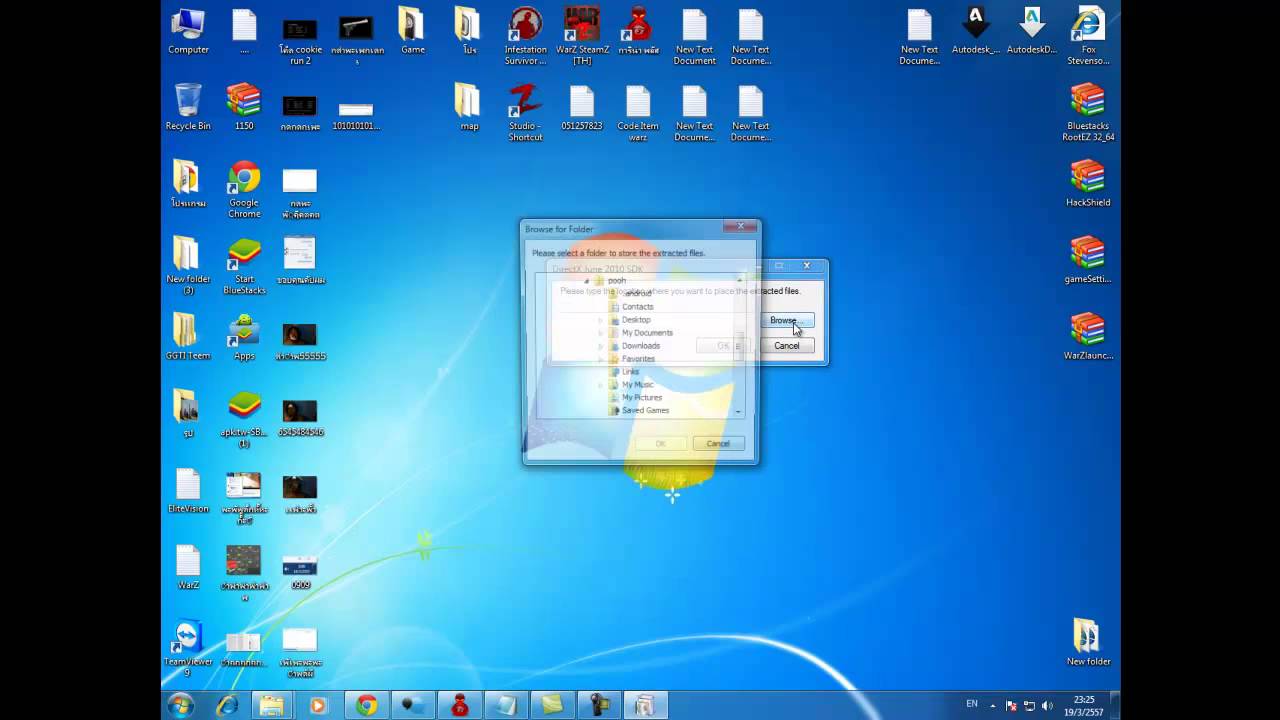Select Saved Games in the folder tree

pyautogui.click(x=645, y=411)
